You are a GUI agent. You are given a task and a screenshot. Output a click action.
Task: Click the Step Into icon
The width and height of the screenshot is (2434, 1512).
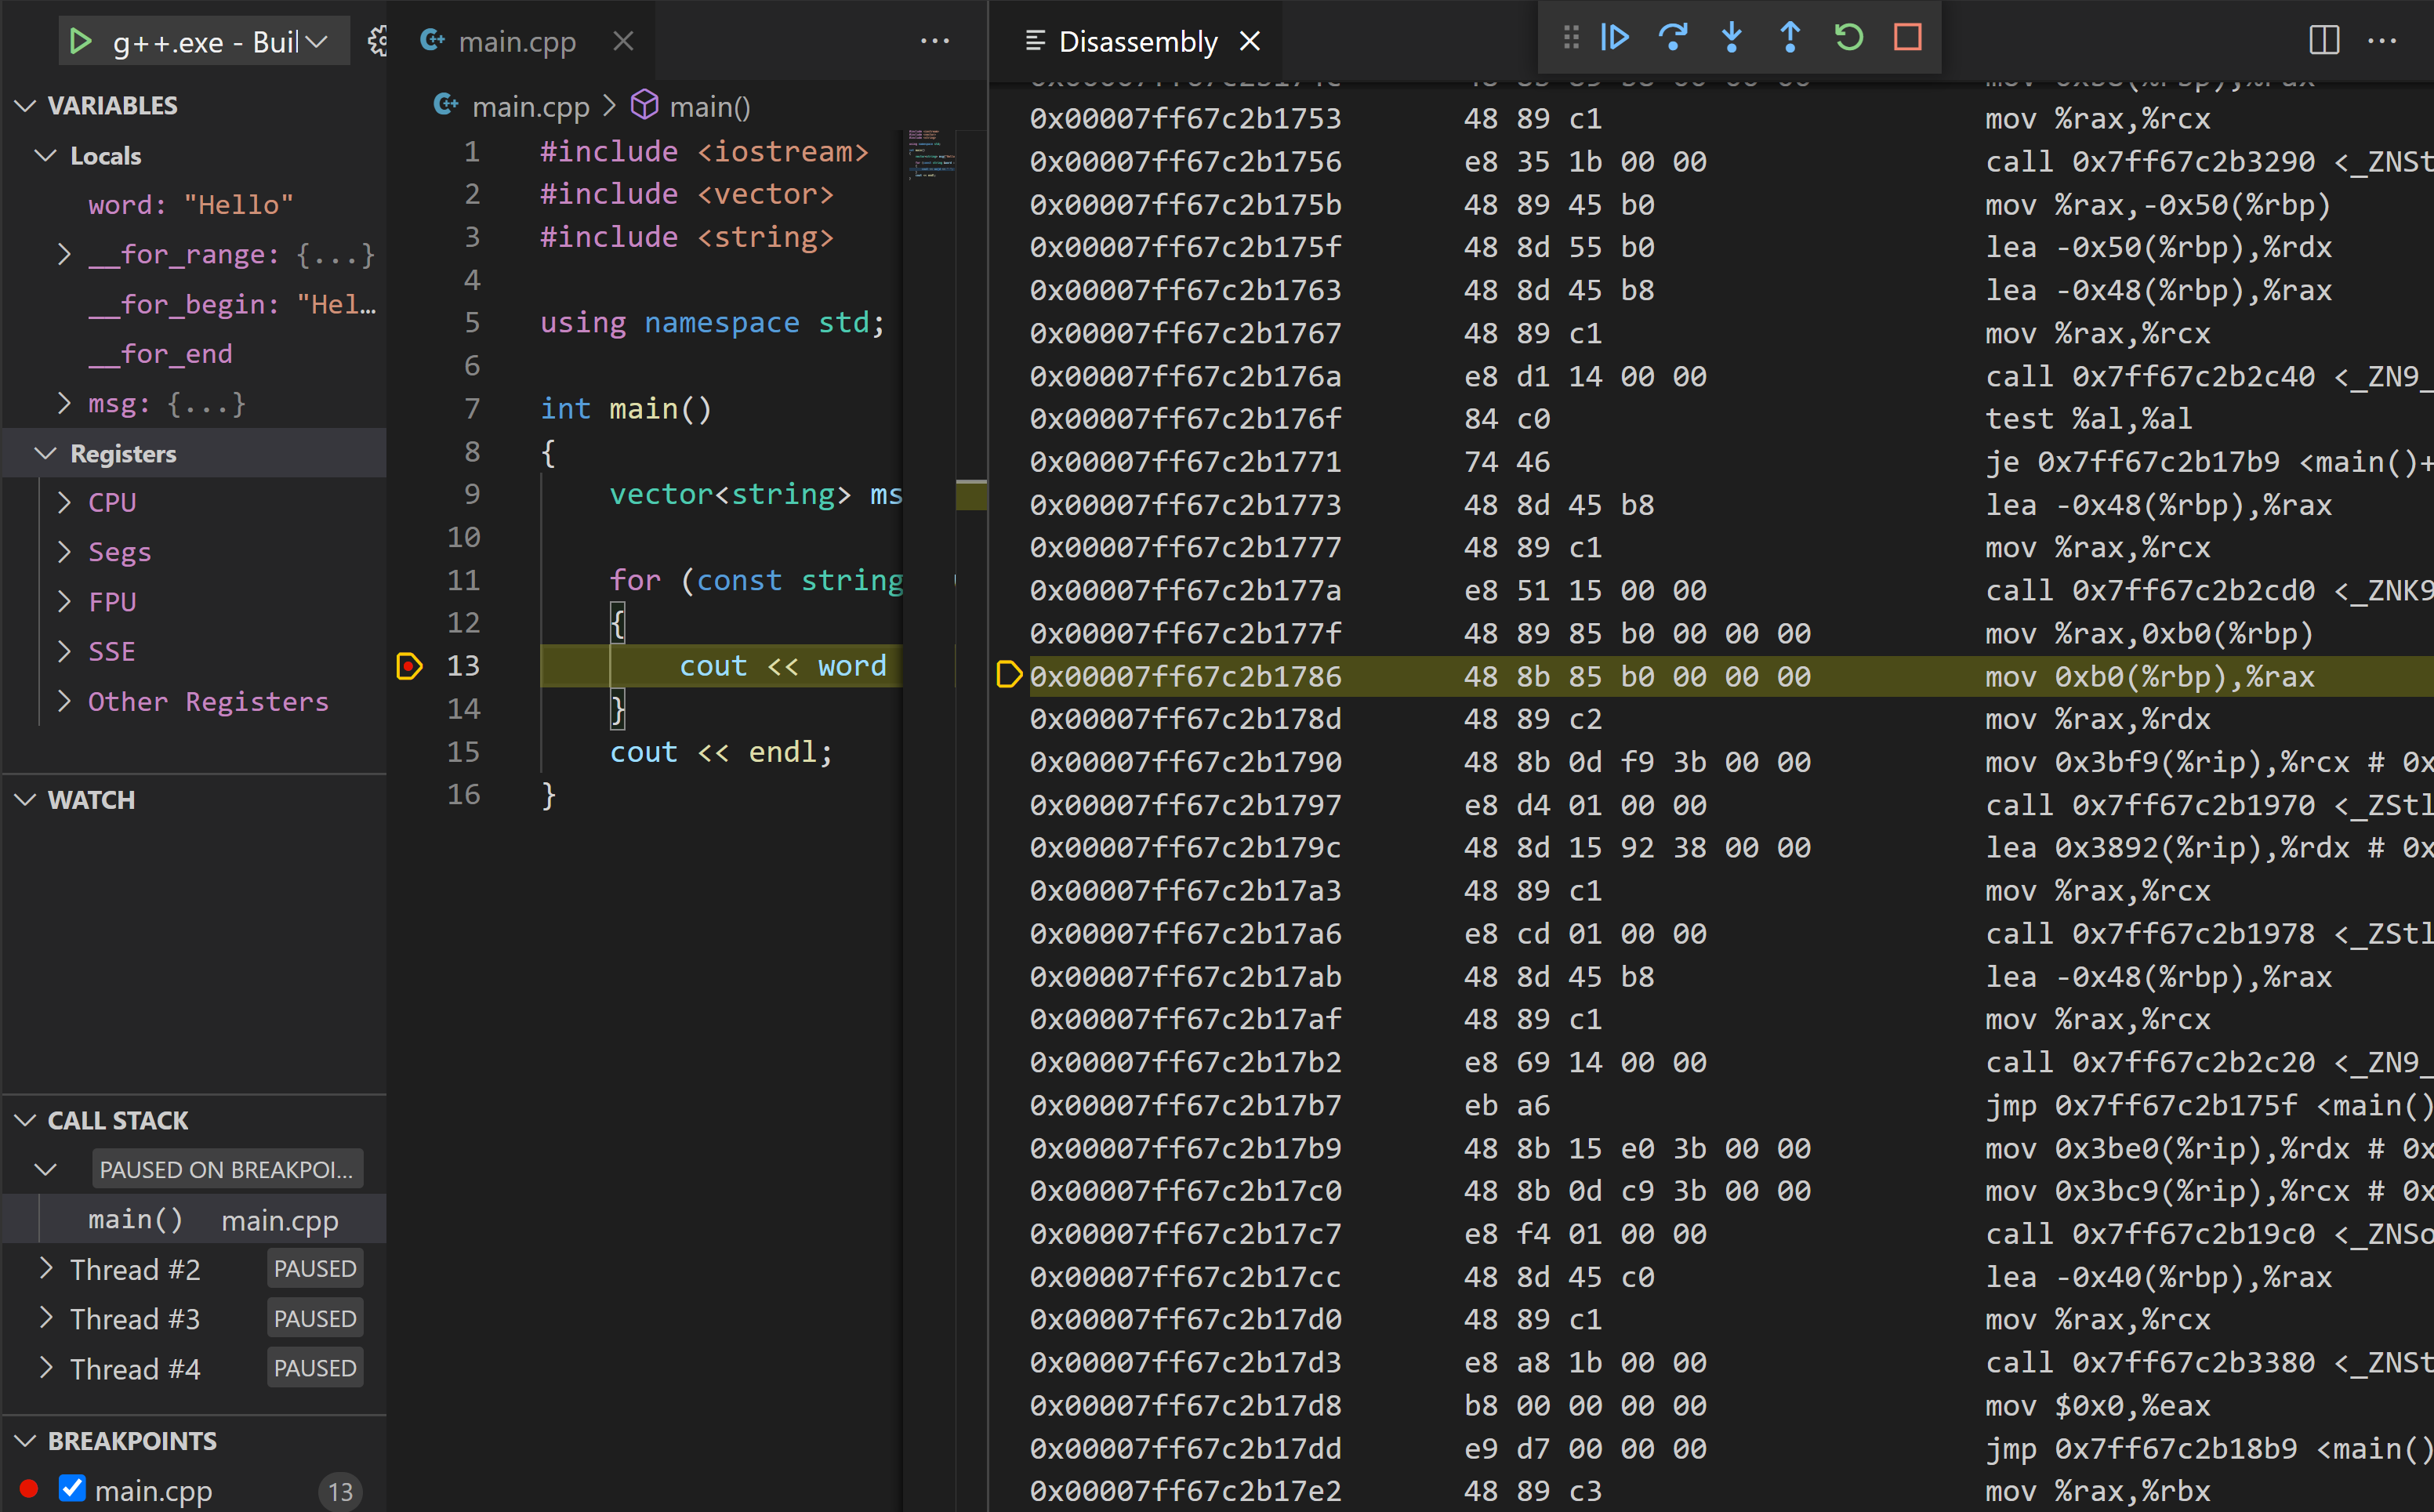pyautogui.click(x=1731, y=38)
